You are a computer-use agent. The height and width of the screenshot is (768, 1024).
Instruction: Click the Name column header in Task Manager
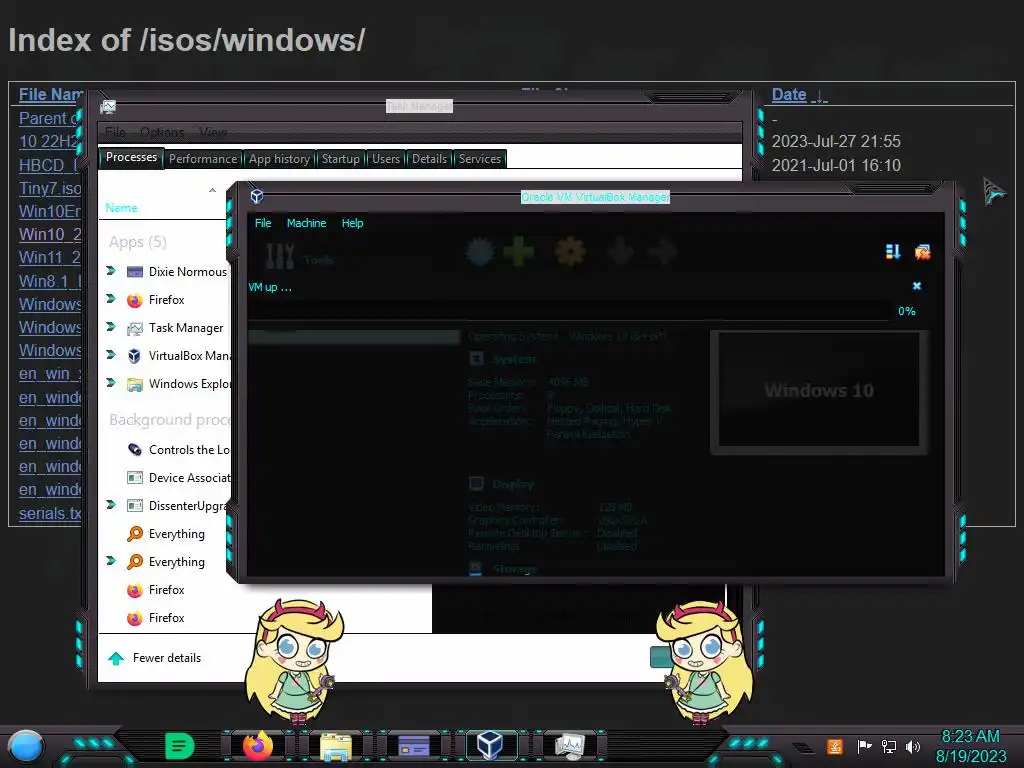(x=121, y=208)
